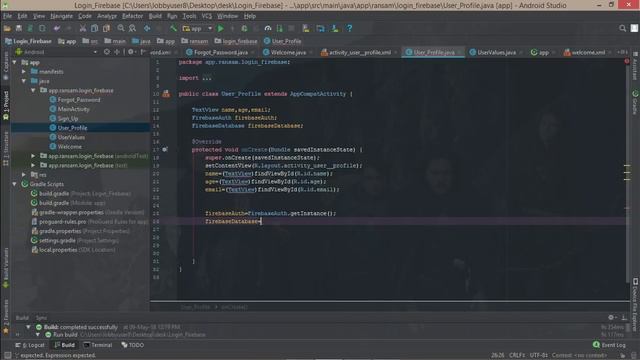Screen dimensions: 640x360
Task: Switch to the Welcome.java editor tab
Action: (x=288, y=53)
